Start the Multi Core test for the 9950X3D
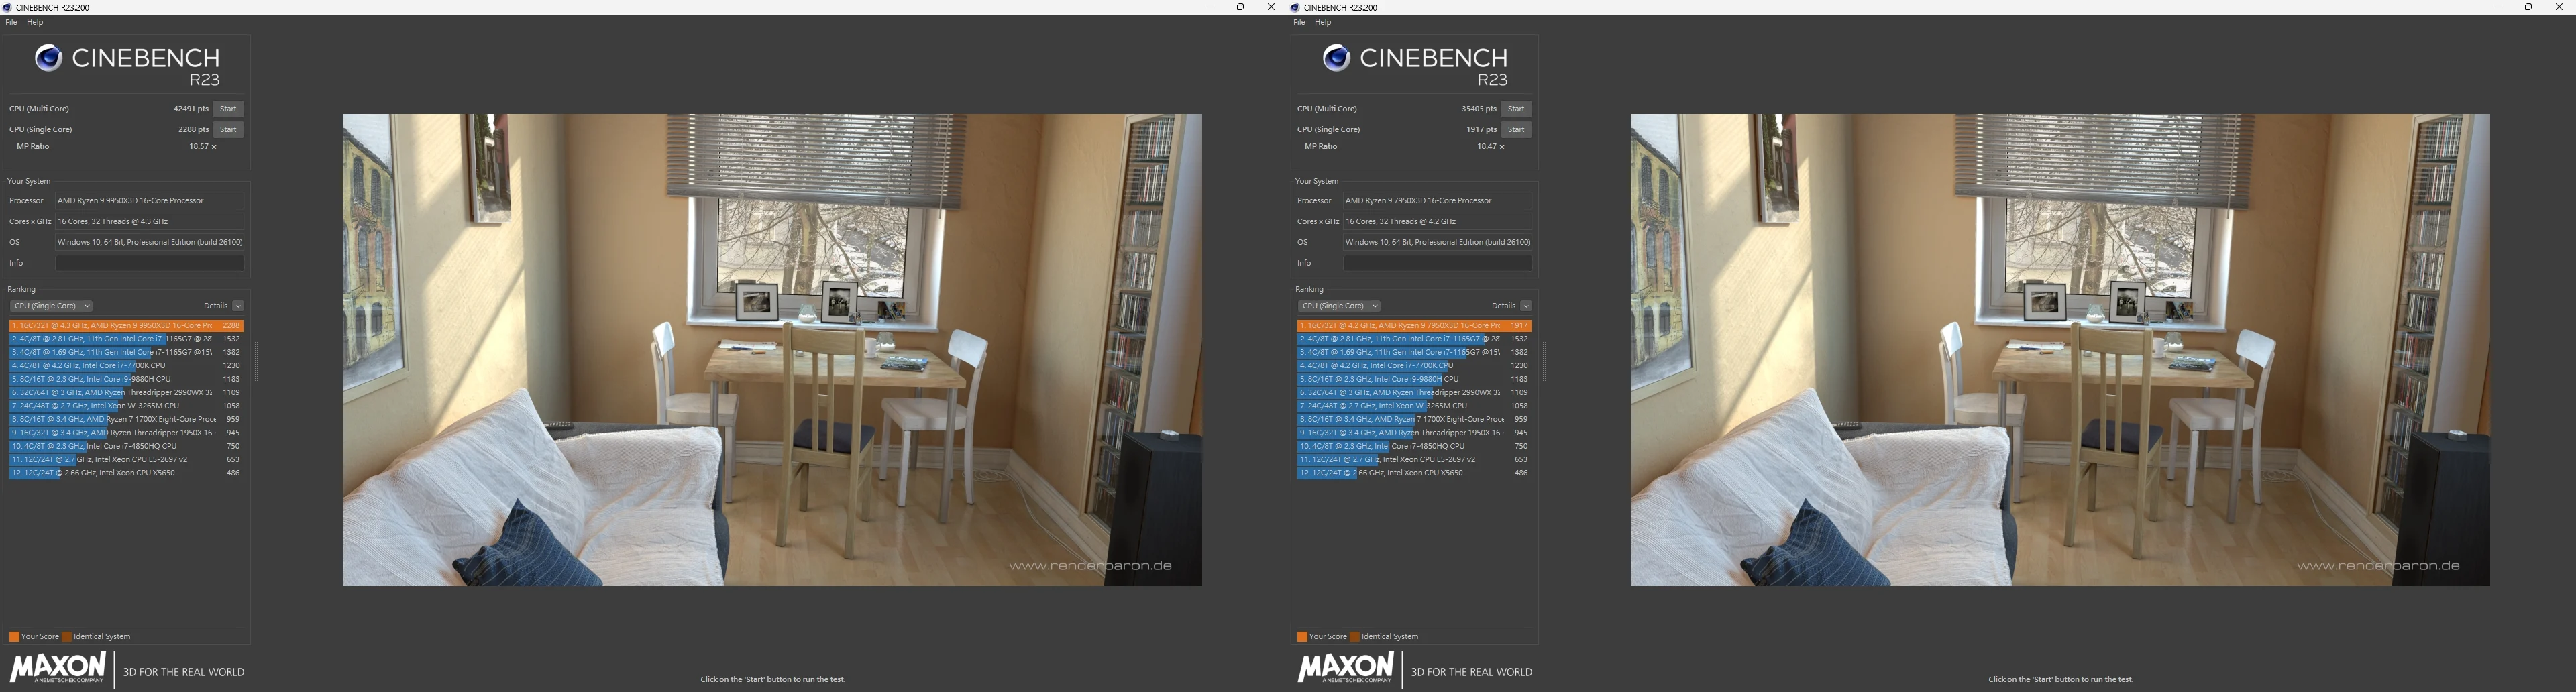Viewport: 2576px width, 692px height. coord(228,109)
